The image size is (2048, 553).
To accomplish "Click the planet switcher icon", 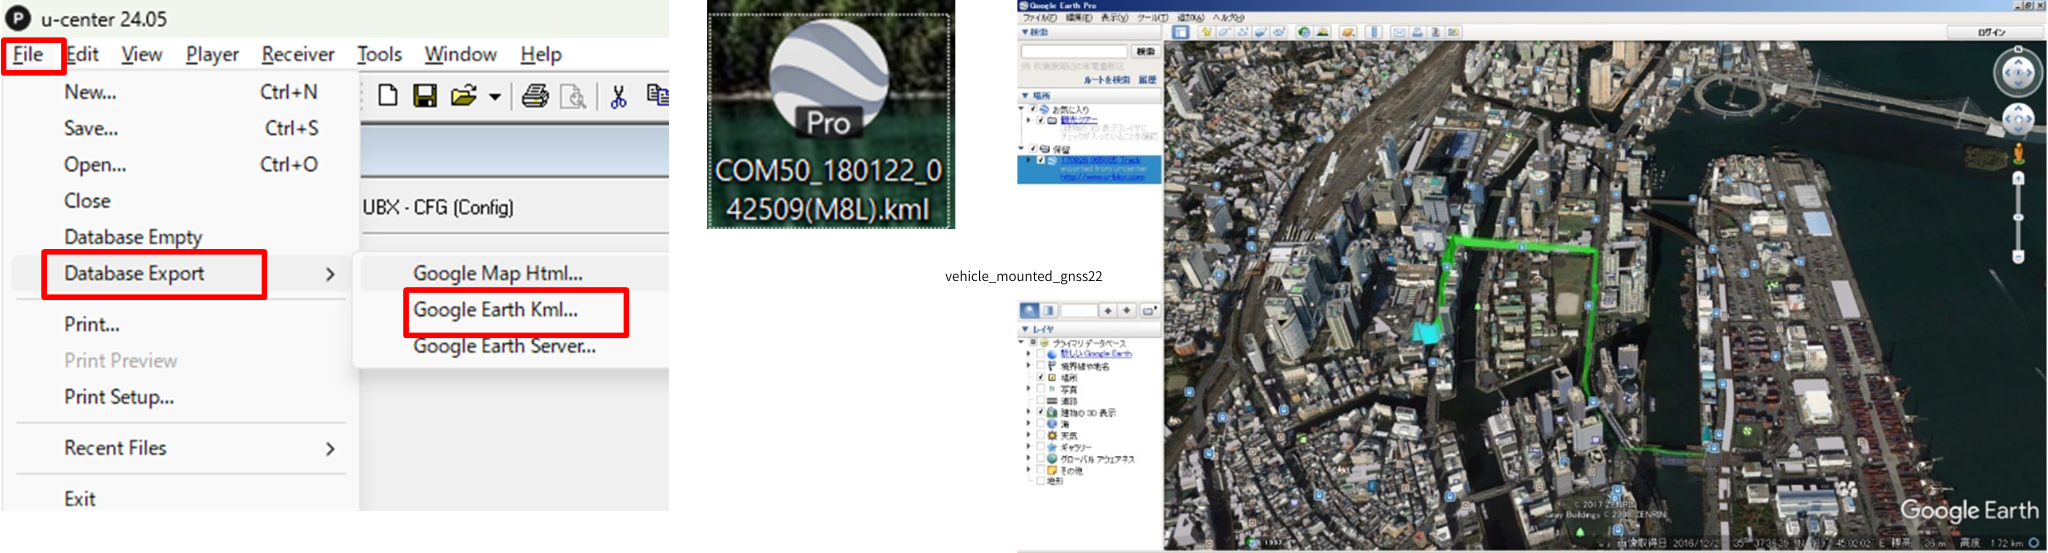I will pos(1348,32).
